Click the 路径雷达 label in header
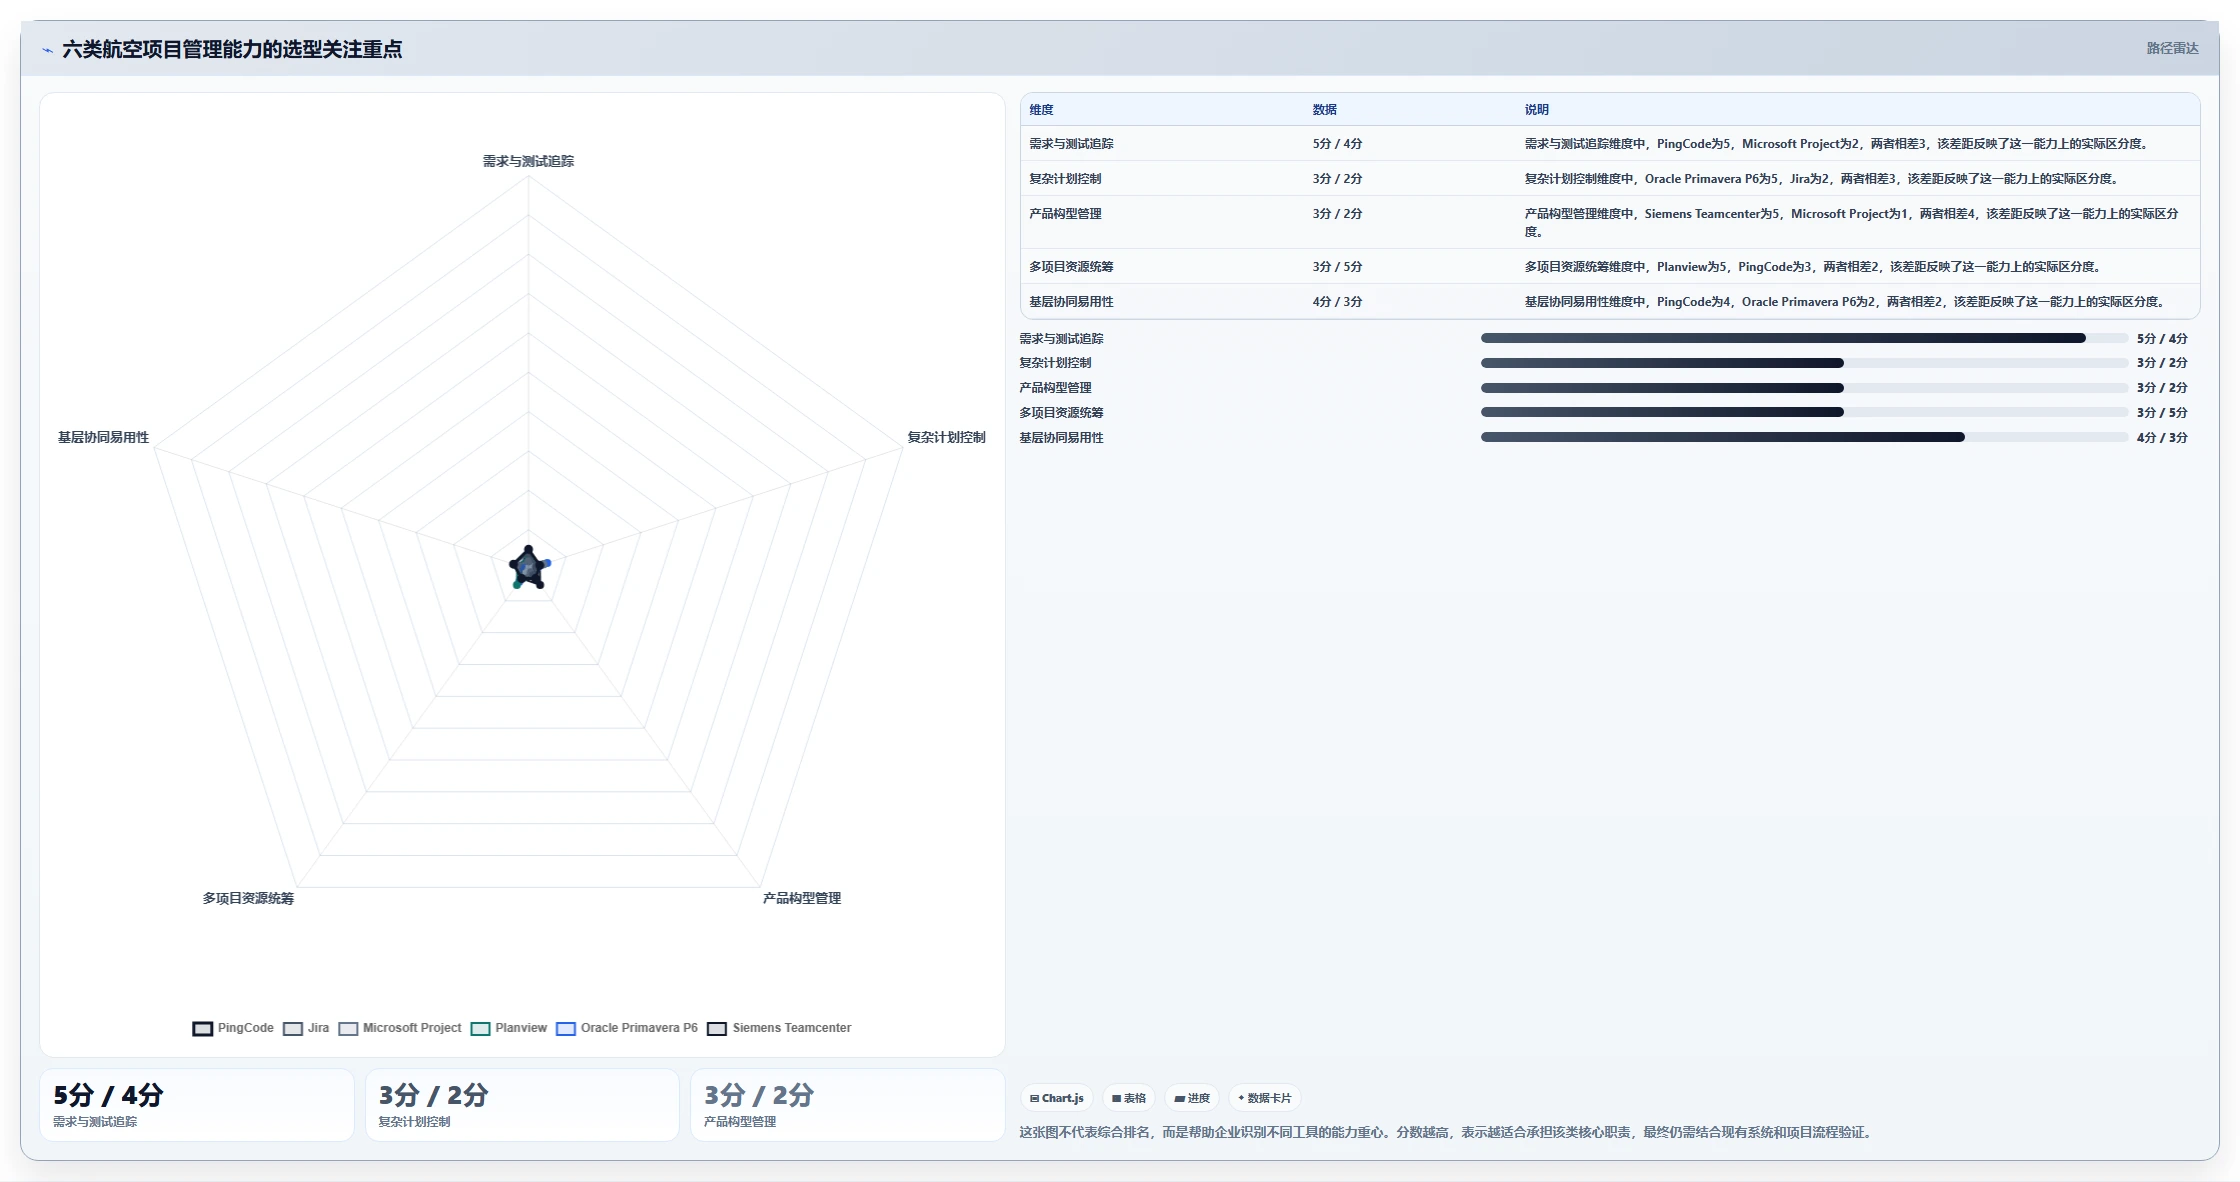Viewport: 2240px width, 1182px height. click(x=2172, y=48)
